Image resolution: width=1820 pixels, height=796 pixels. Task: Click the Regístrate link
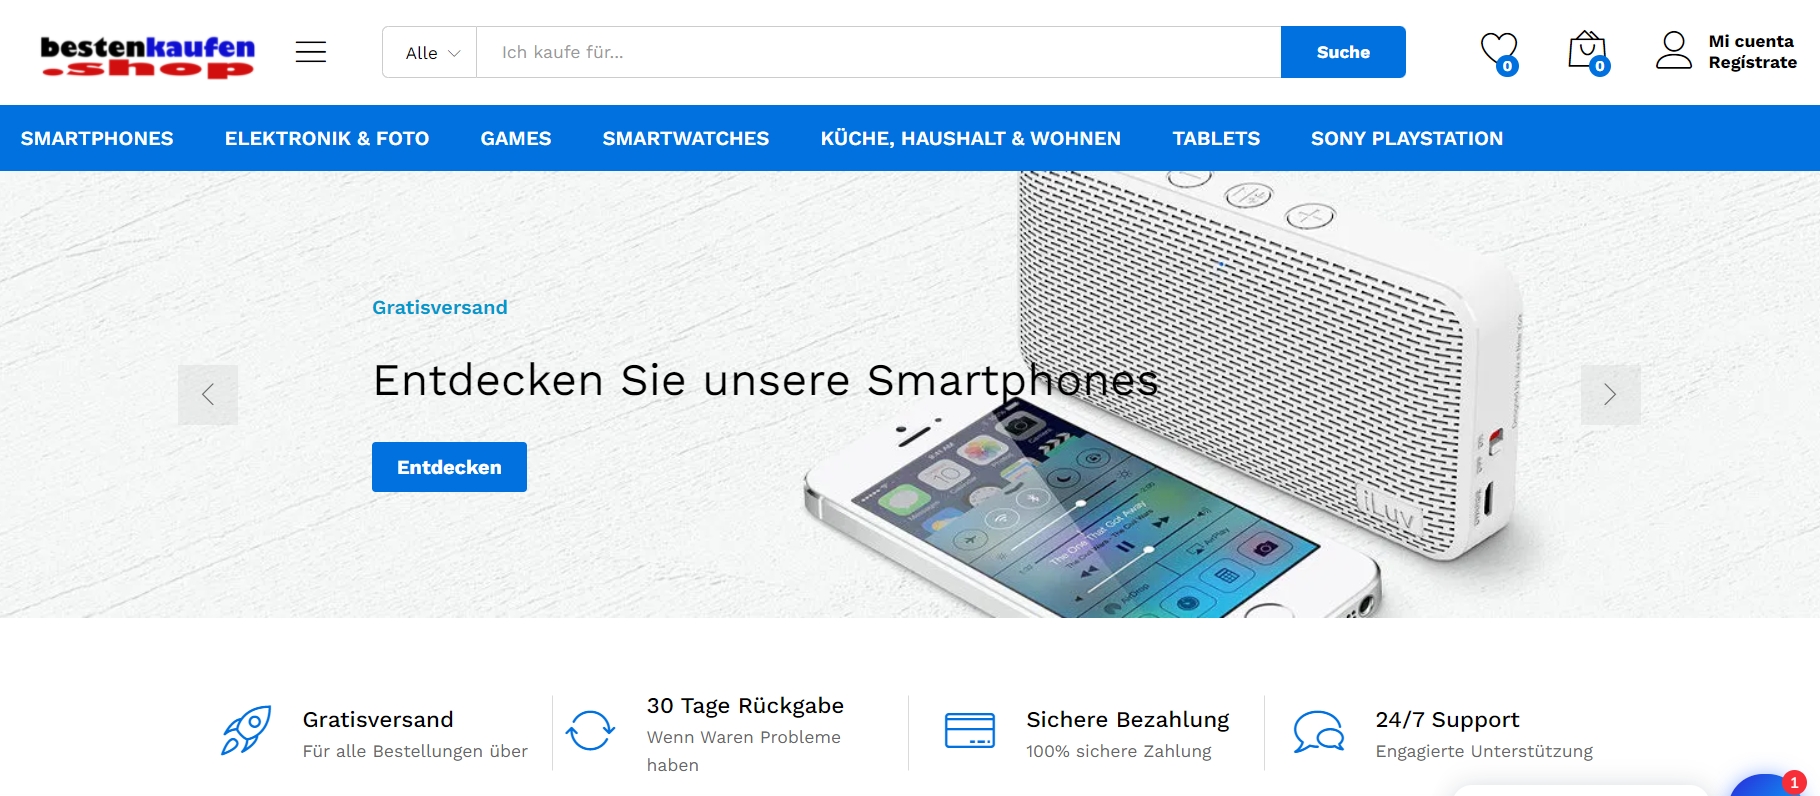tap(1752, 62)
